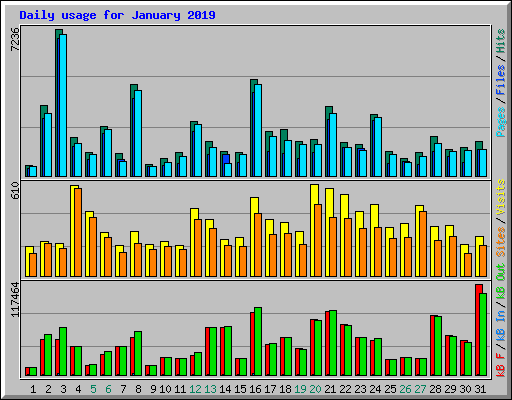Click the 117464 axis value

(x=15, y=299)
